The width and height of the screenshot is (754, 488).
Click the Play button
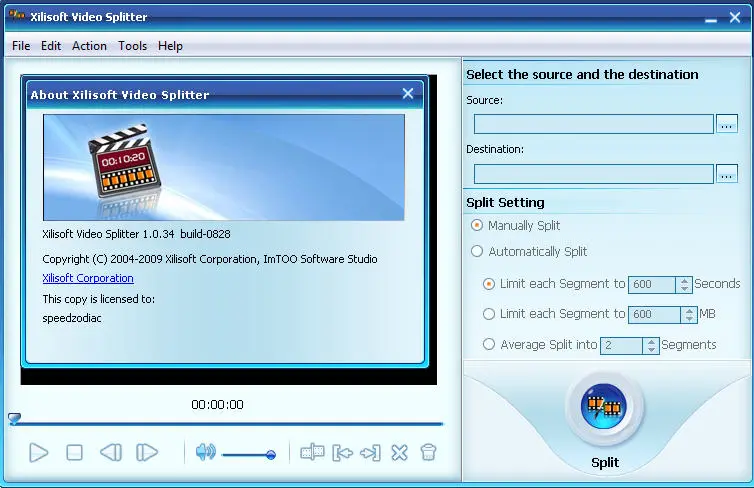38,452
